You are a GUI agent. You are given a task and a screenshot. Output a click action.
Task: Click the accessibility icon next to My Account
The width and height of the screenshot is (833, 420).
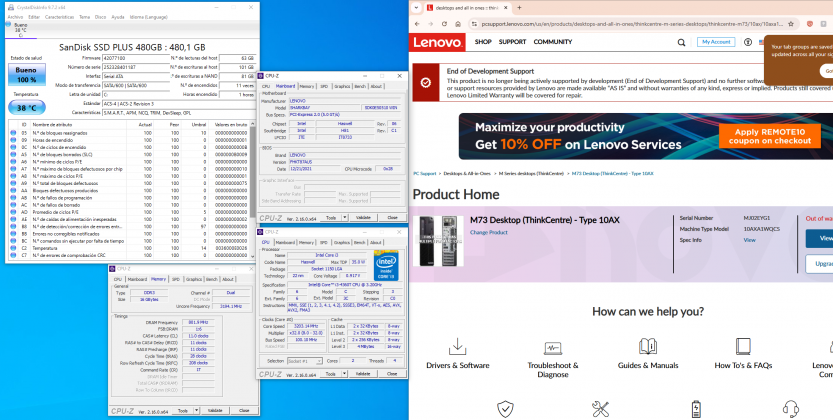[748, 42]
